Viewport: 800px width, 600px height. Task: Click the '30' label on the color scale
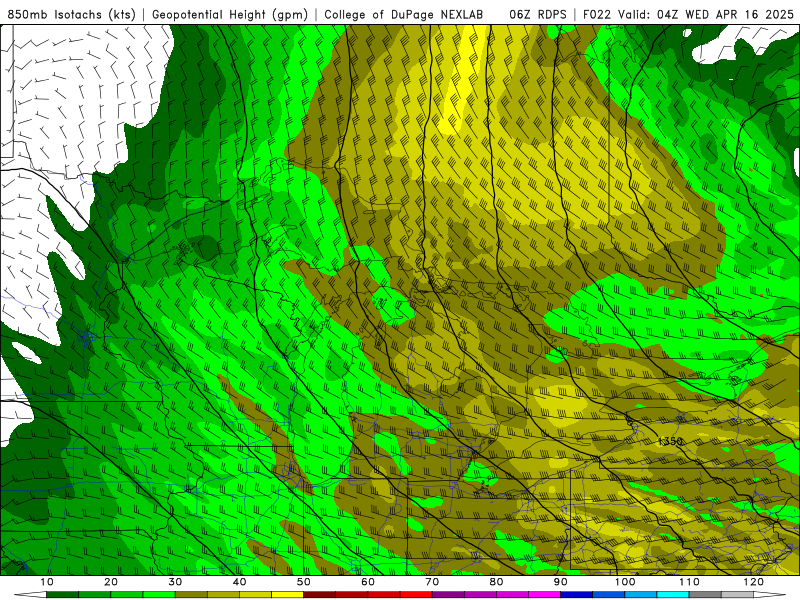[x=175, y=582]
